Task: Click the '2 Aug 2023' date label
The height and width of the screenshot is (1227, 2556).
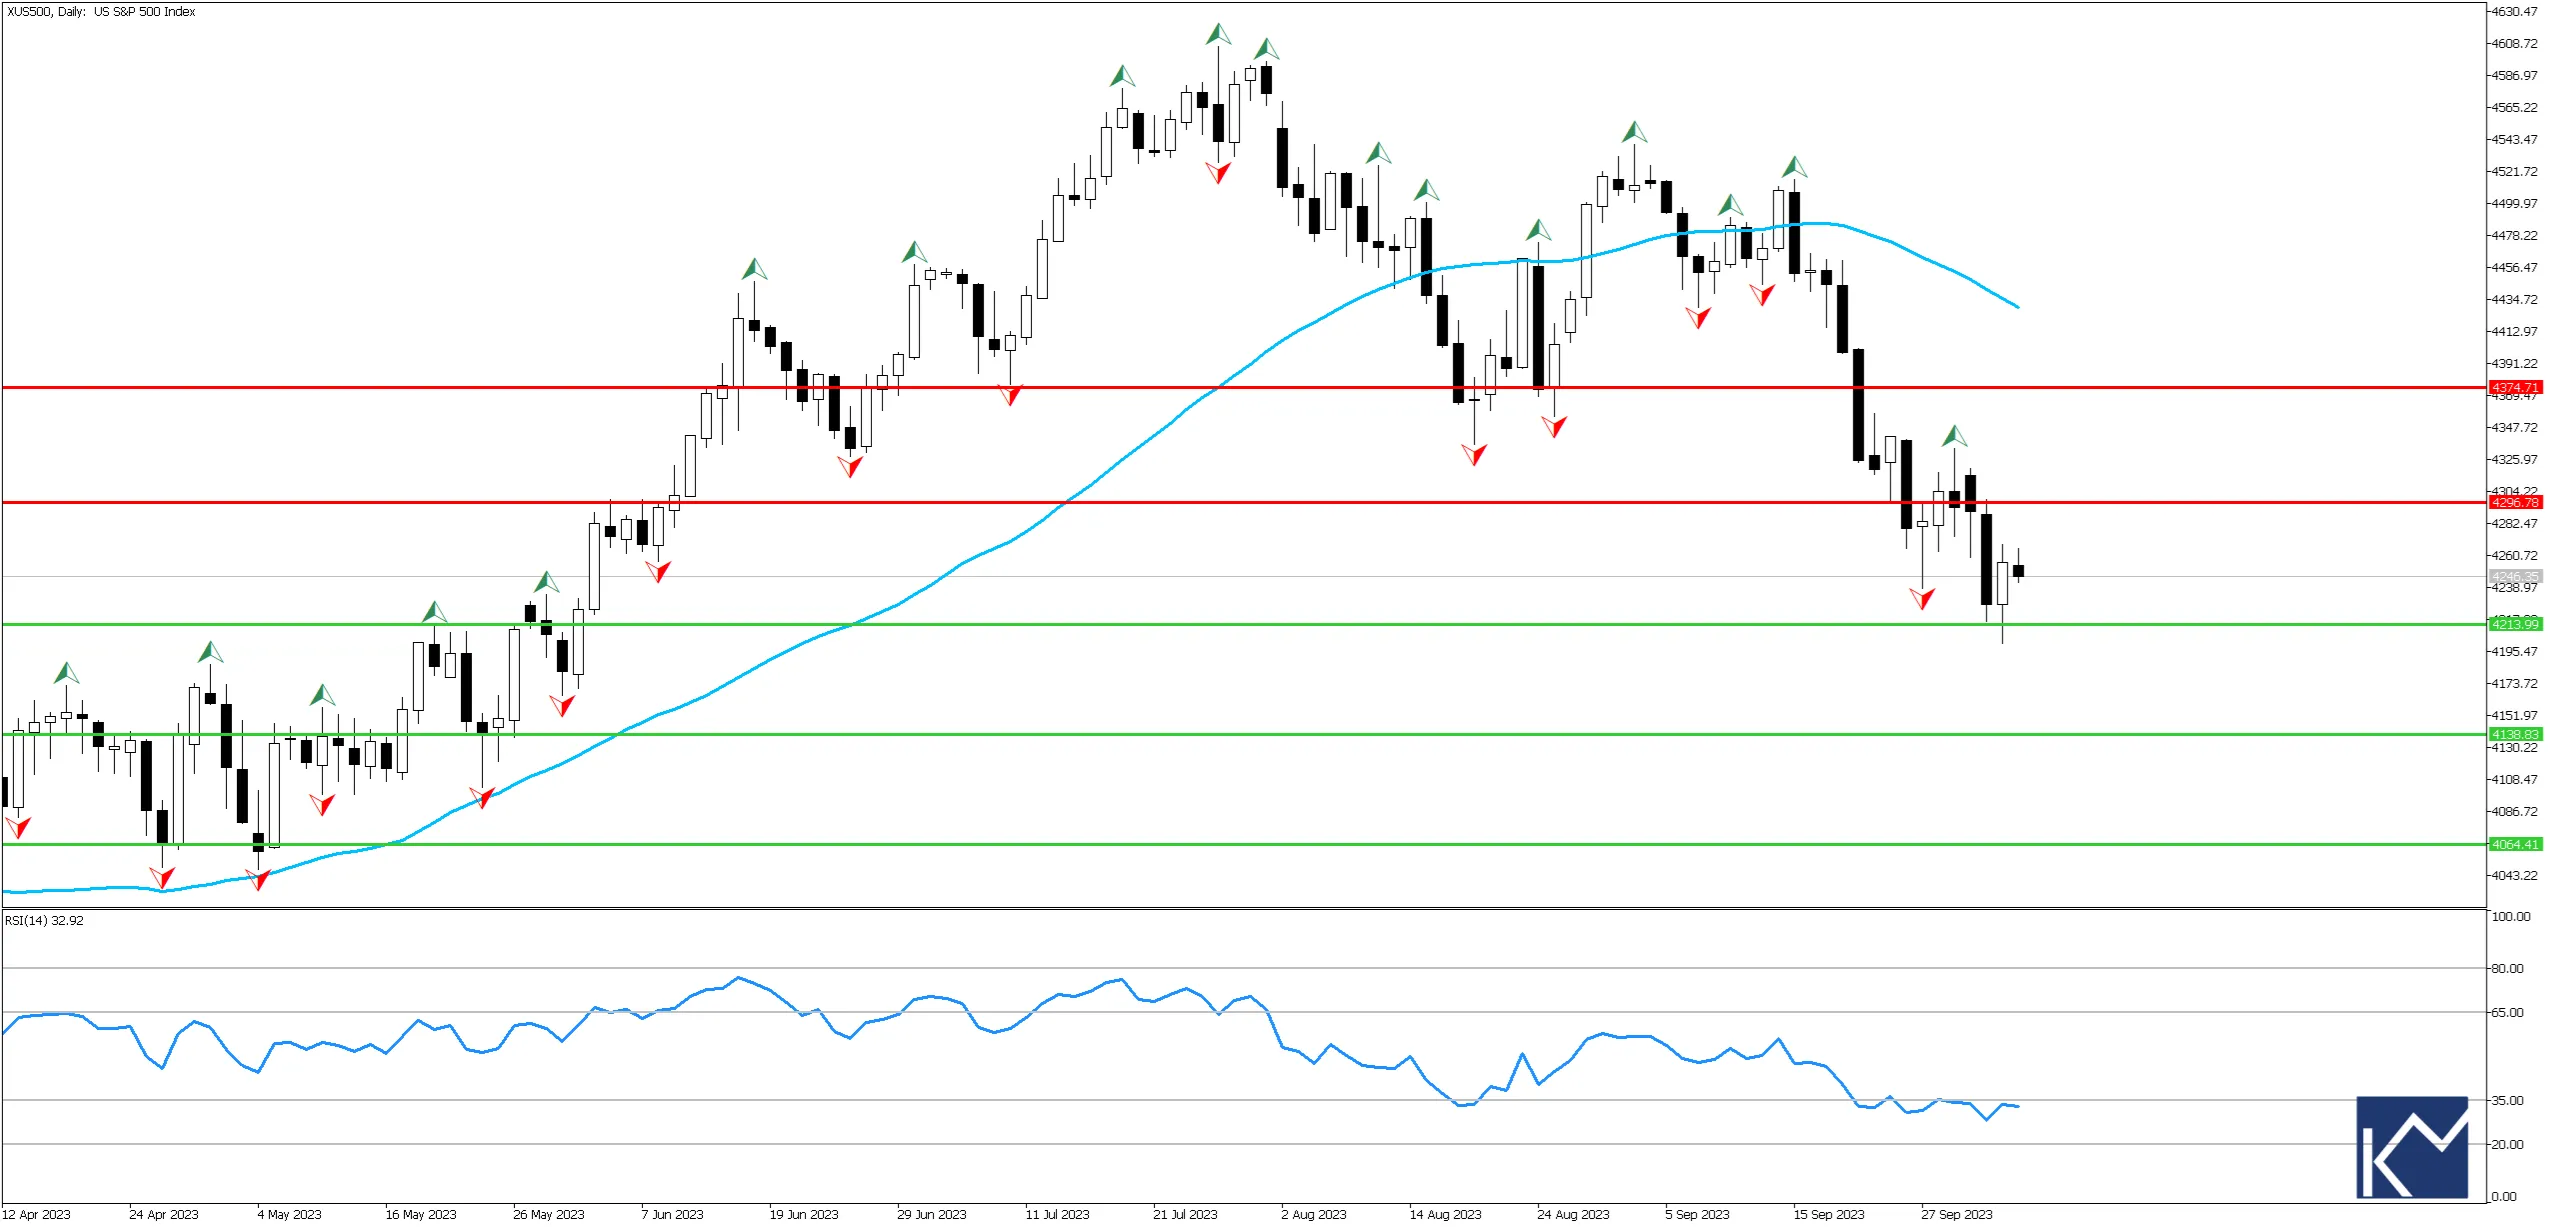Action: [x=1314, y=1215]
